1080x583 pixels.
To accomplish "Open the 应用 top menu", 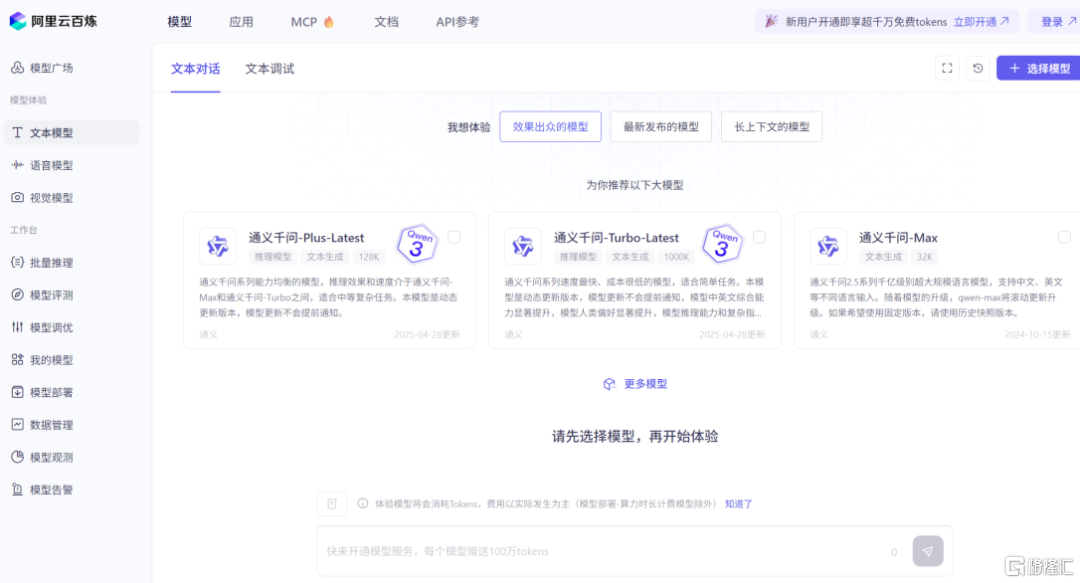I will point(241,21).
